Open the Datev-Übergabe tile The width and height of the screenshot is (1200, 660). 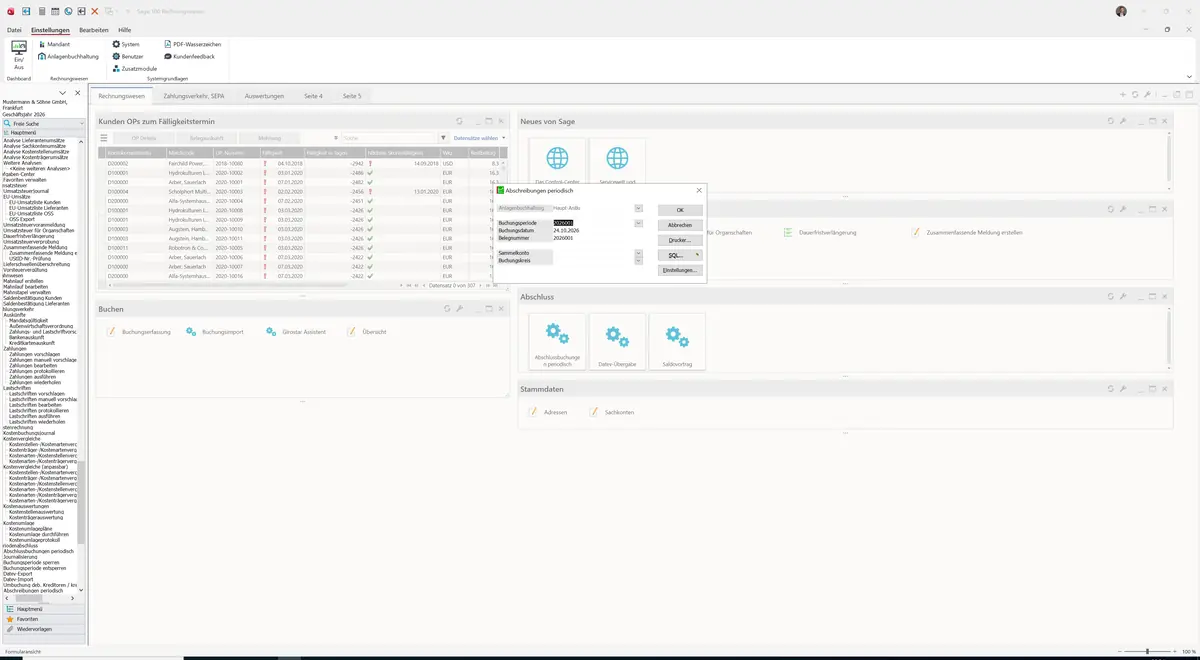pyautogui.click(x=618, y=341)
